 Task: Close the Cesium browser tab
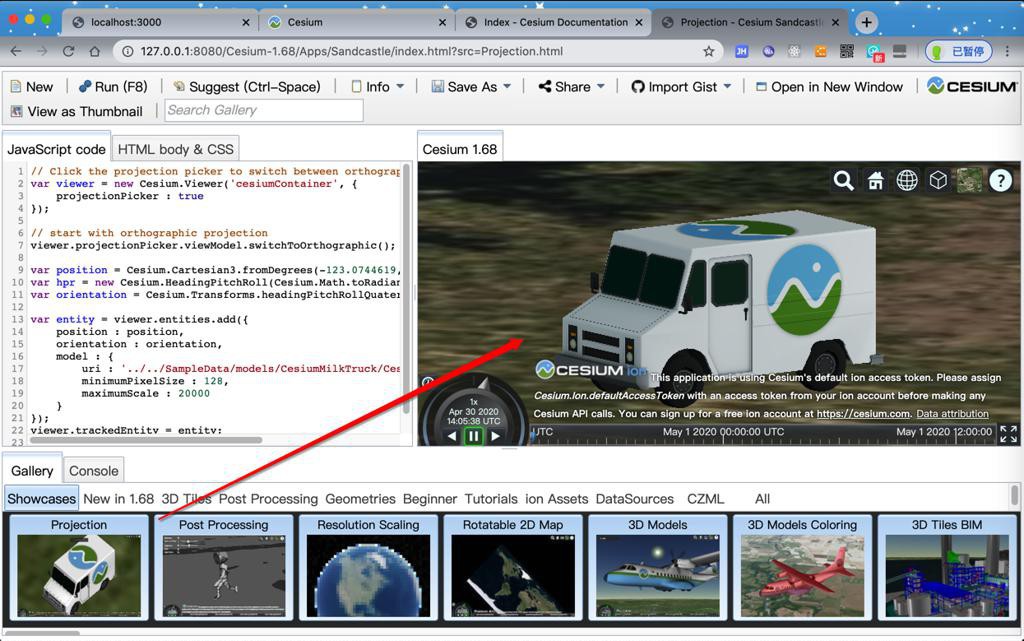[x=442, y=22]
